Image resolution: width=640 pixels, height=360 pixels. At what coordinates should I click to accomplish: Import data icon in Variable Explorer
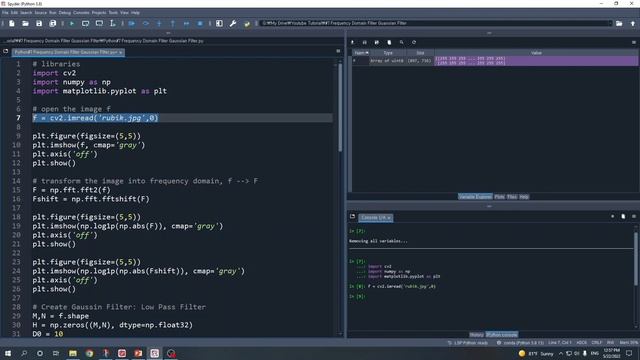point(353,42)
